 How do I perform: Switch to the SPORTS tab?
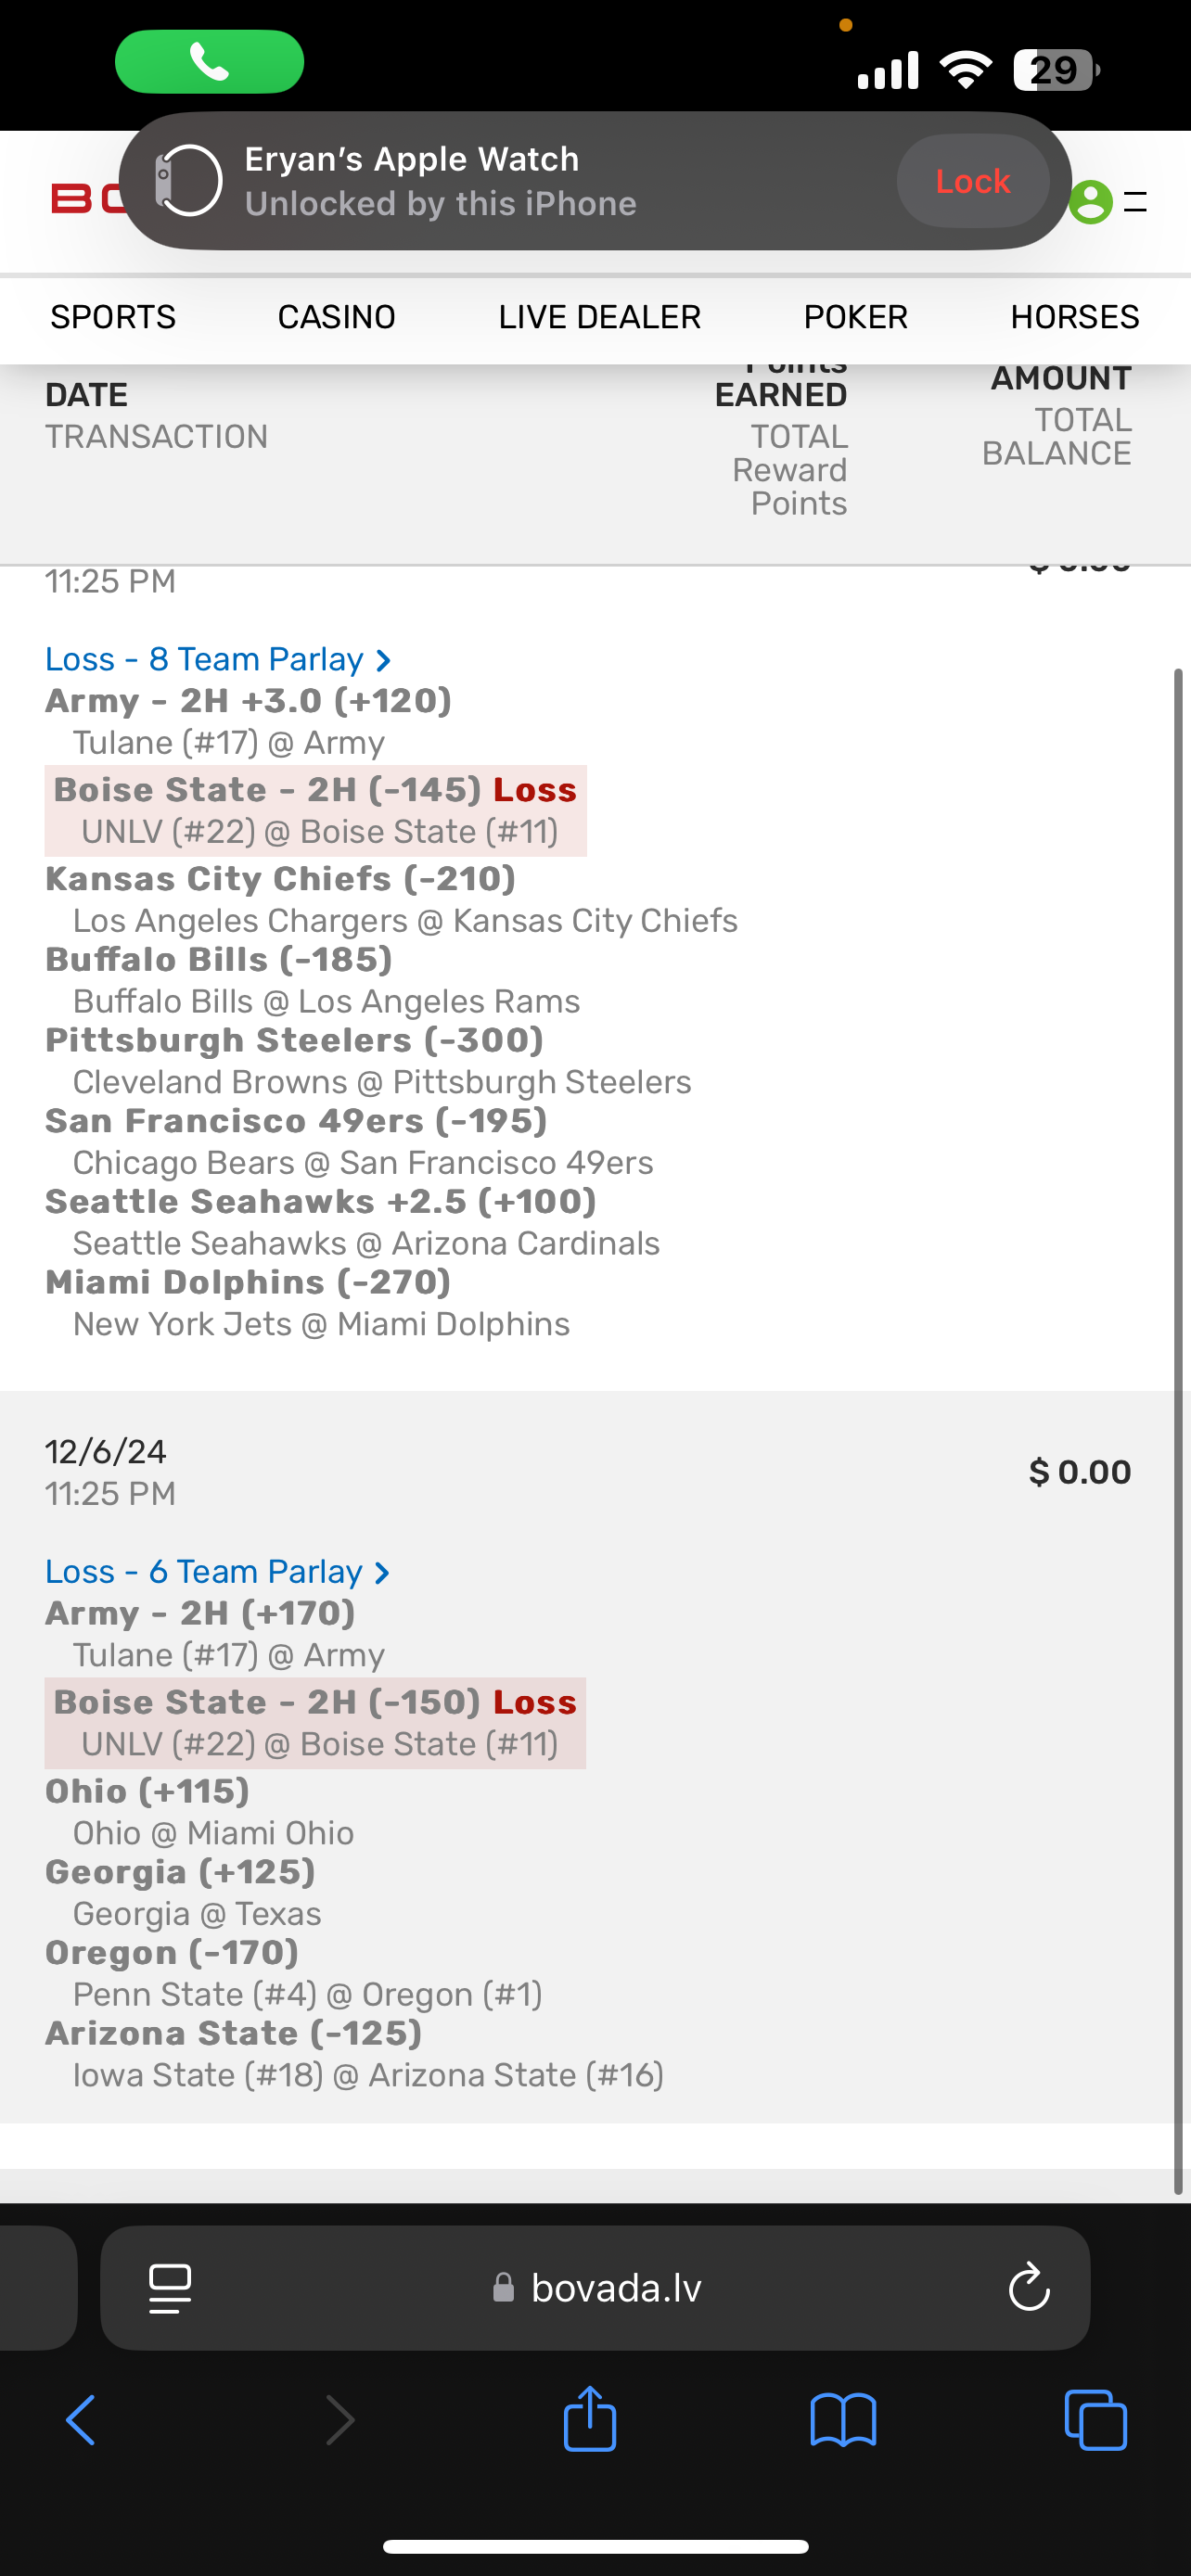tap(113, 317)
